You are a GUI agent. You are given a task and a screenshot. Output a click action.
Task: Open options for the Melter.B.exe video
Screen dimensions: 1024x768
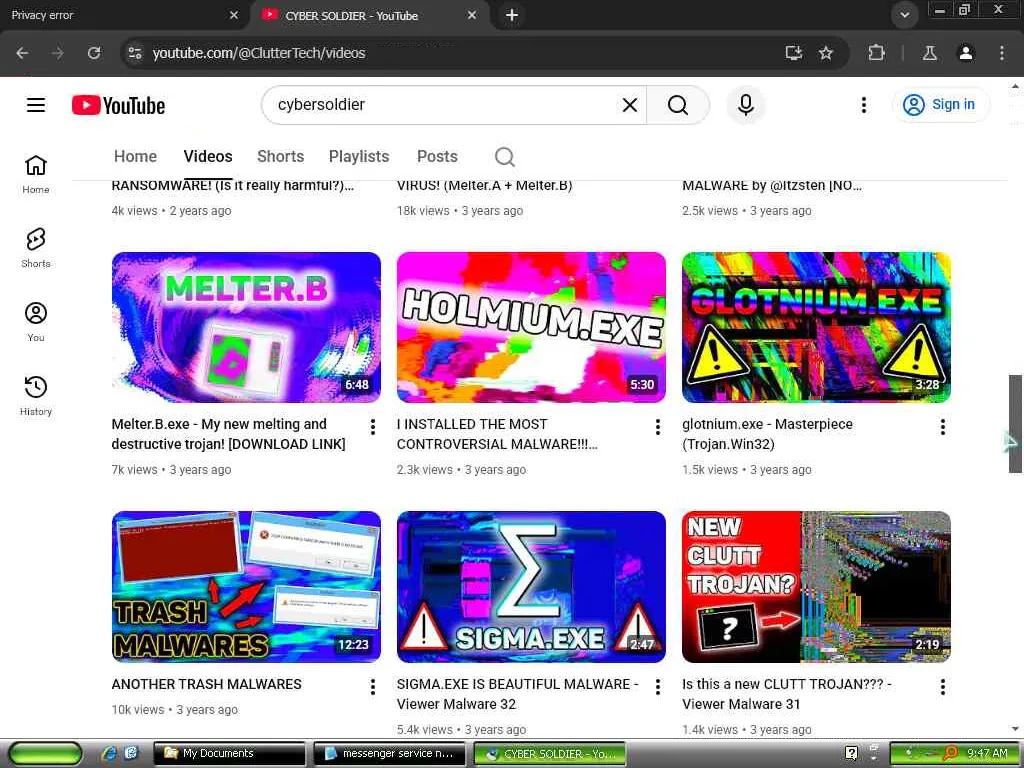point(372,427)
